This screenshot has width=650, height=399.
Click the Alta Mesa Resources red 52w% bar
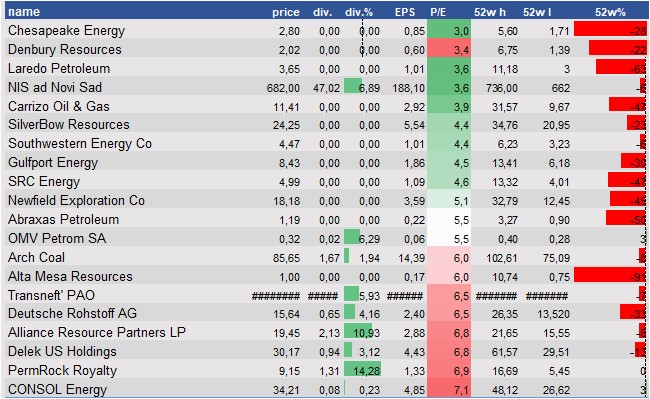610,275
